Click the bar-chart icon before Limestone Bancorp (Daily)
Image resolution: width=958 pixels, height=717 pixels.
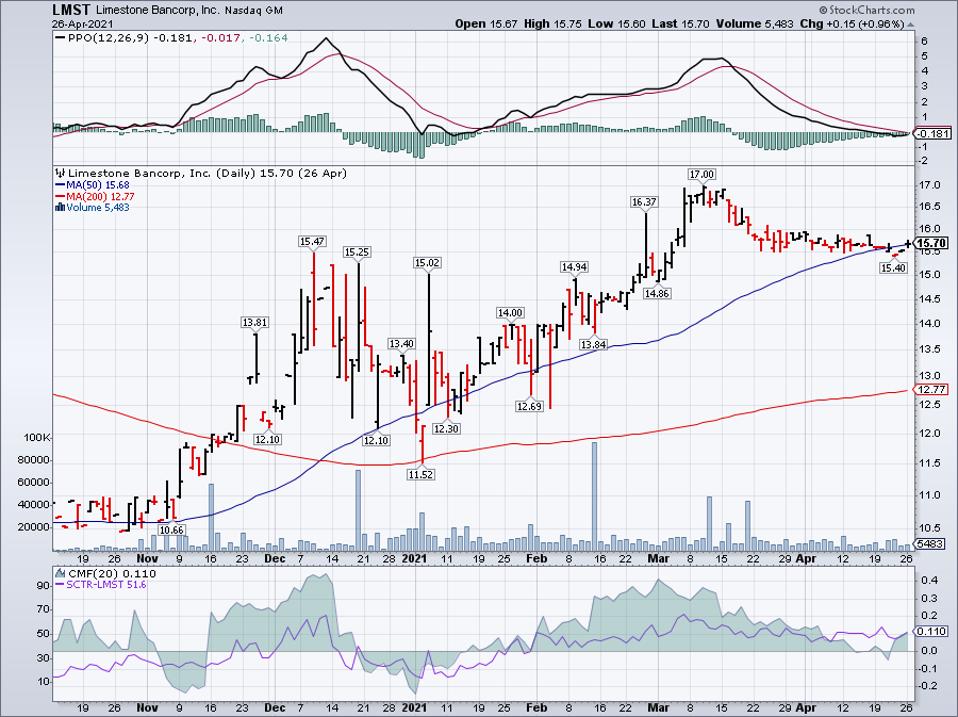[x=59, y=173]
